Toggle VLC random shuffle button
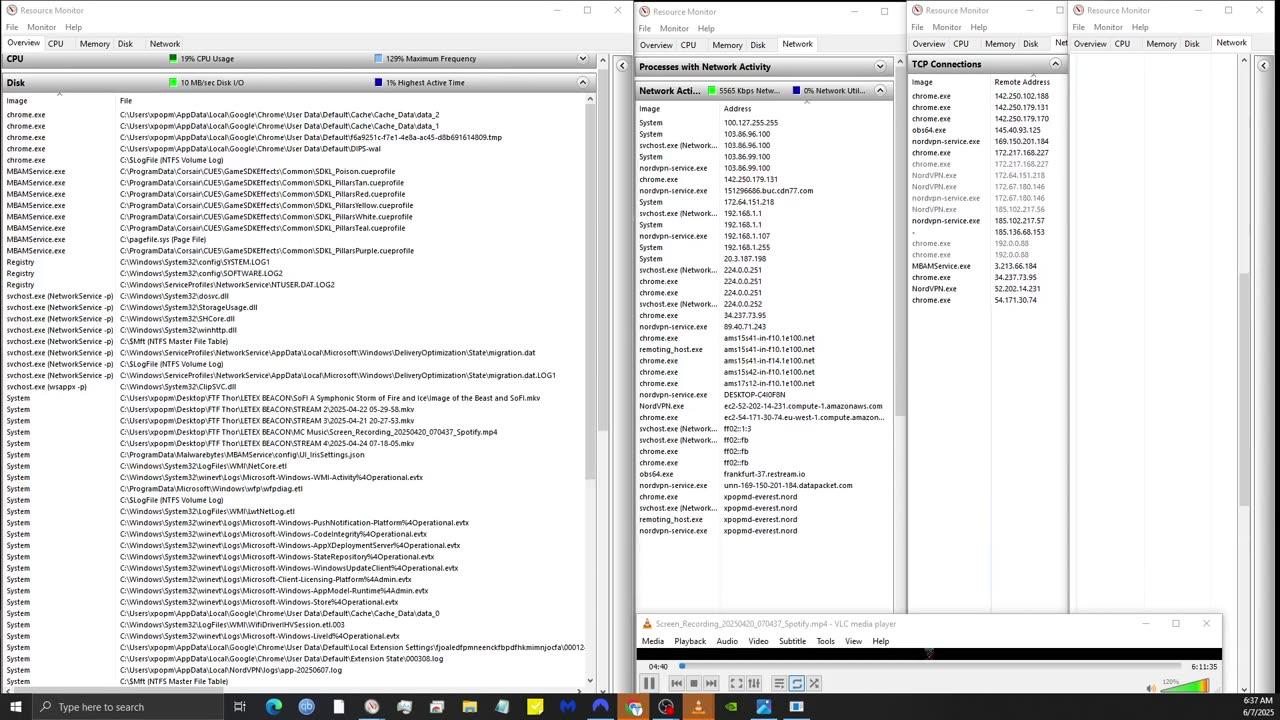The height and width of the screenshot is (720, 1280). [x=814, y=683]
